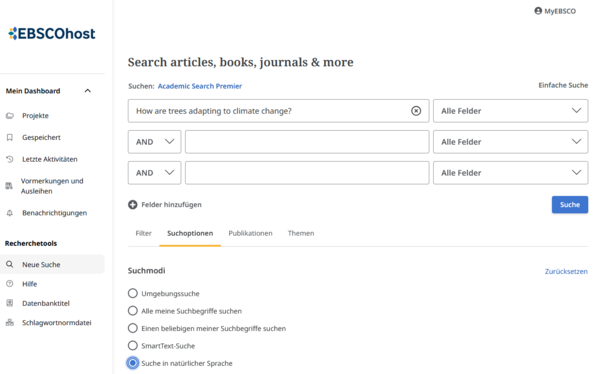The image size is (596, 374).
Task: Choose Alle meine Suchbegriffe suchen option
Action: pos(133,311)
